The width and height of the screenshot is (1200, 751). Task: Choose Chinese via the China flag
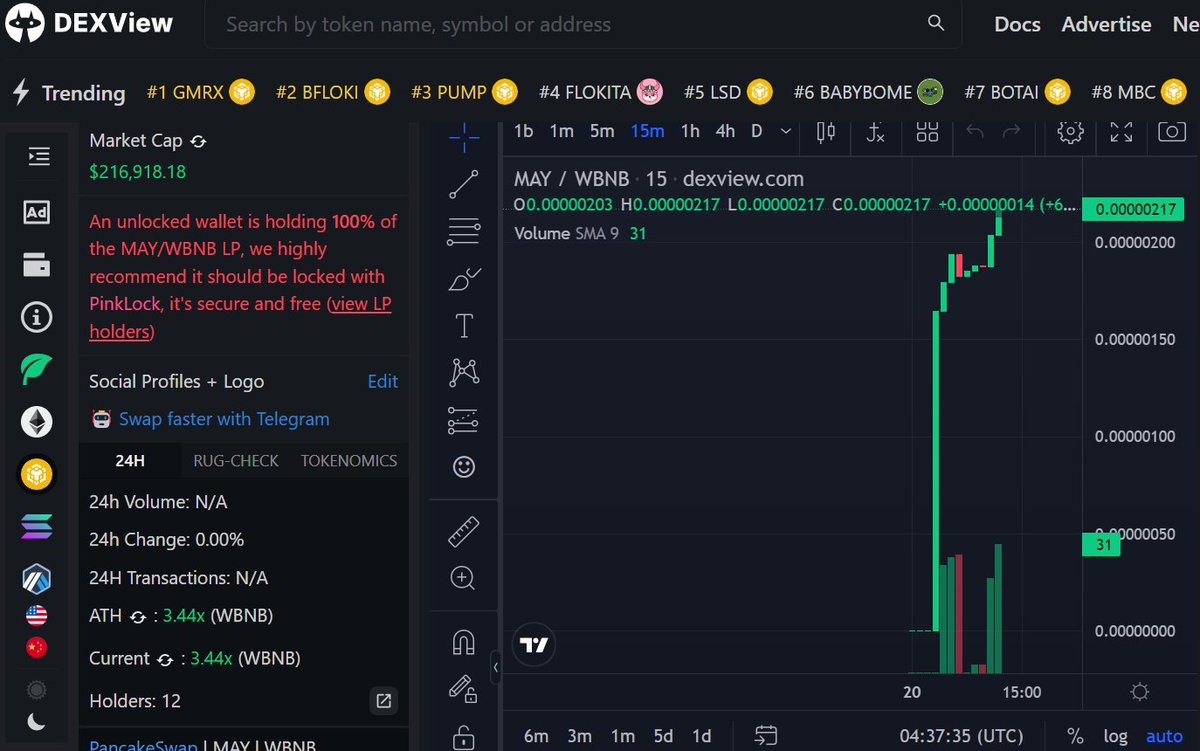pos(37,648)
